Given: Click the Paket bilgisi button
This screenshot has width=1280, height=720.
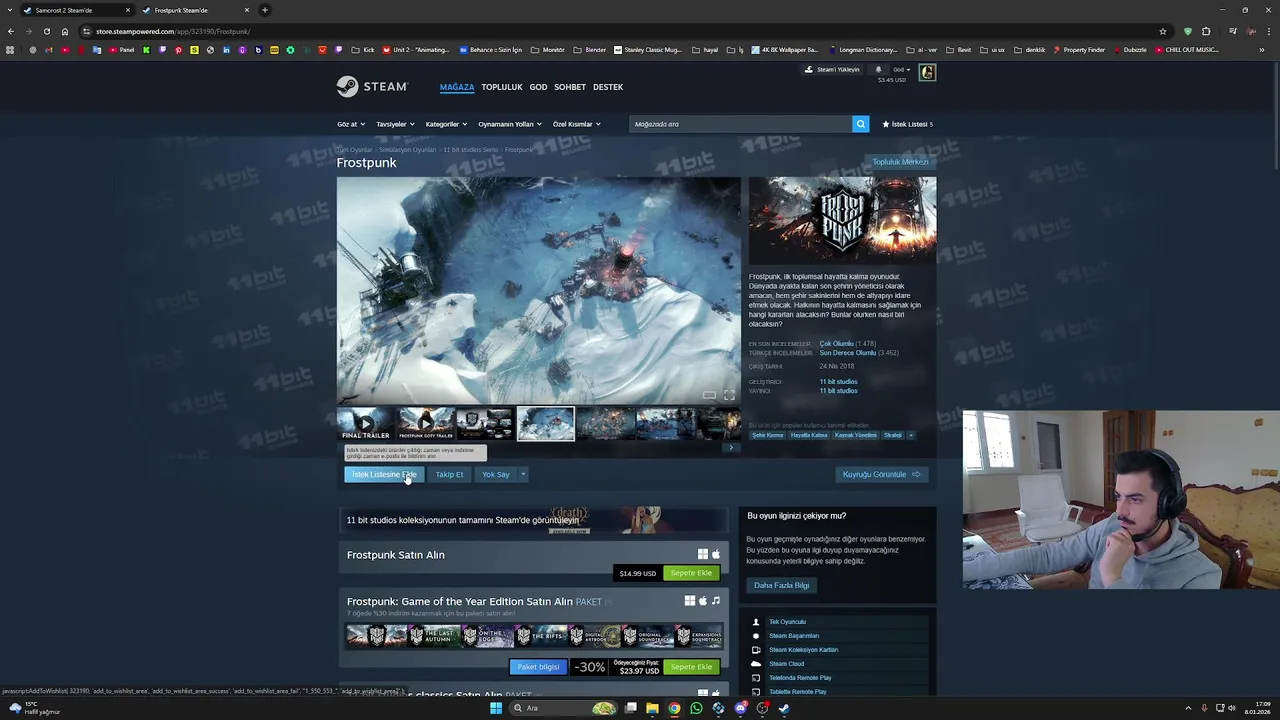Looking at the screenshot, I should [538, 667].
